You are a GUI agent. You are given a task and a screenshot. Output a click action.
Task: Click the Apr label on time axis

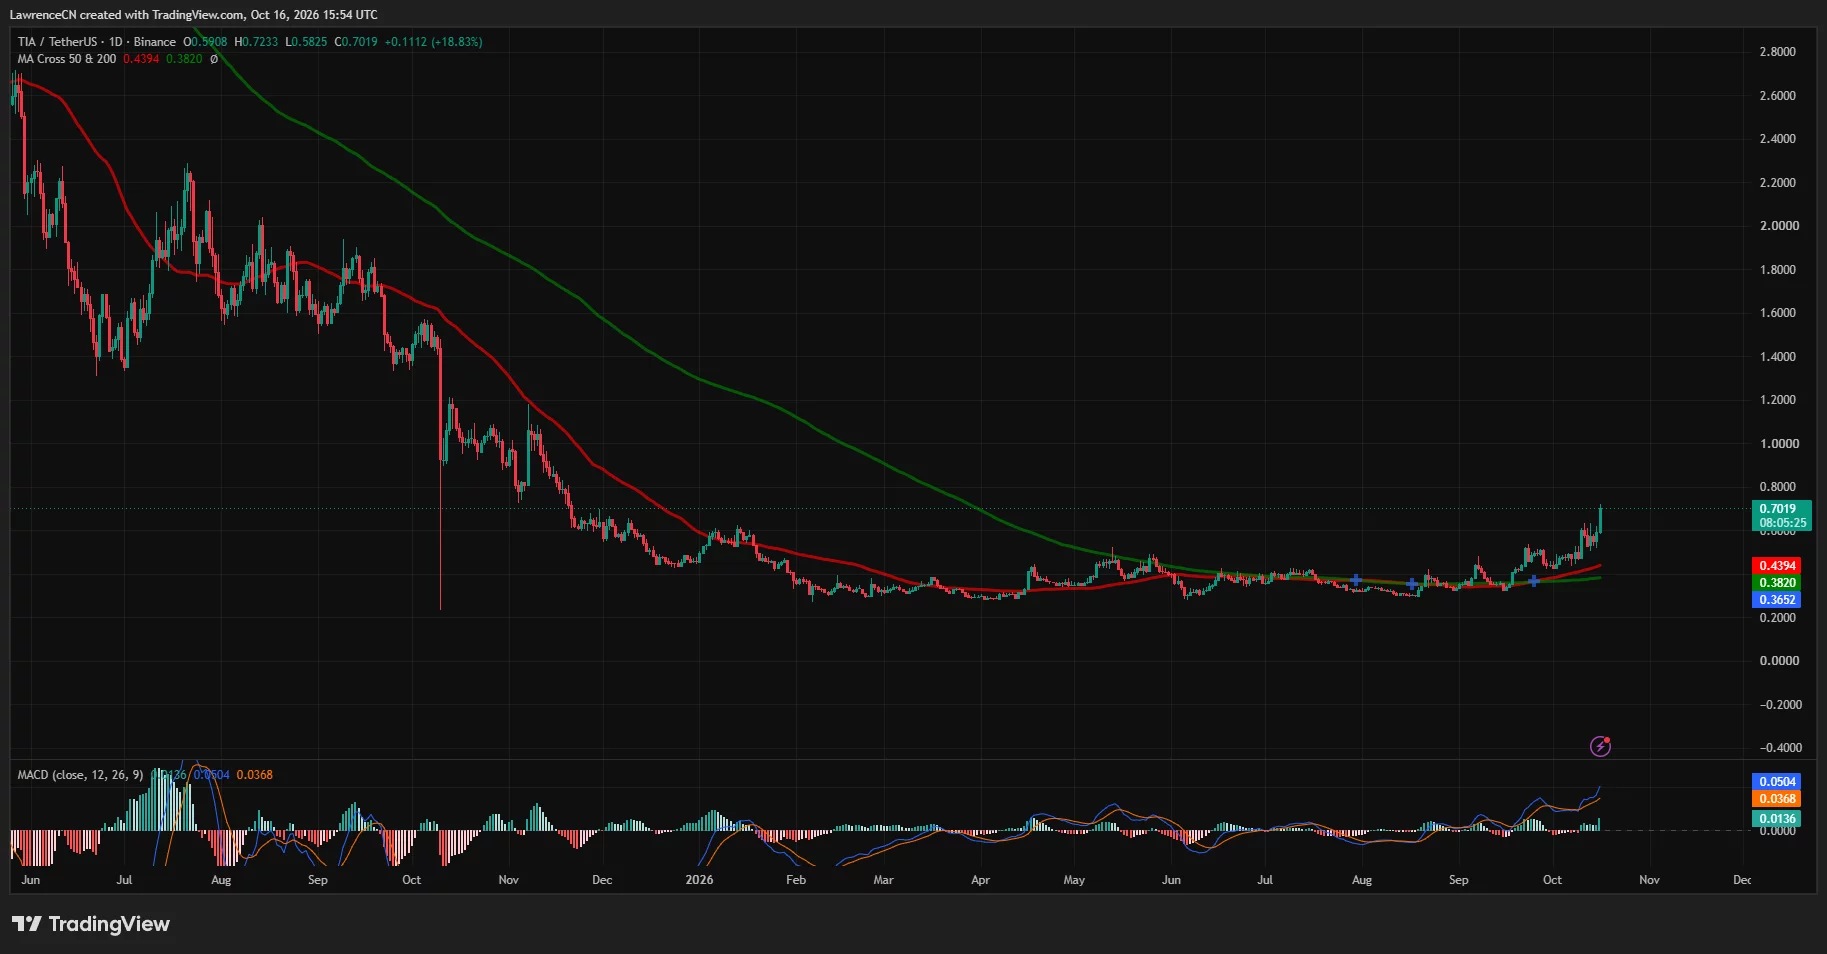pyautogui.click(x=980, y=880)
